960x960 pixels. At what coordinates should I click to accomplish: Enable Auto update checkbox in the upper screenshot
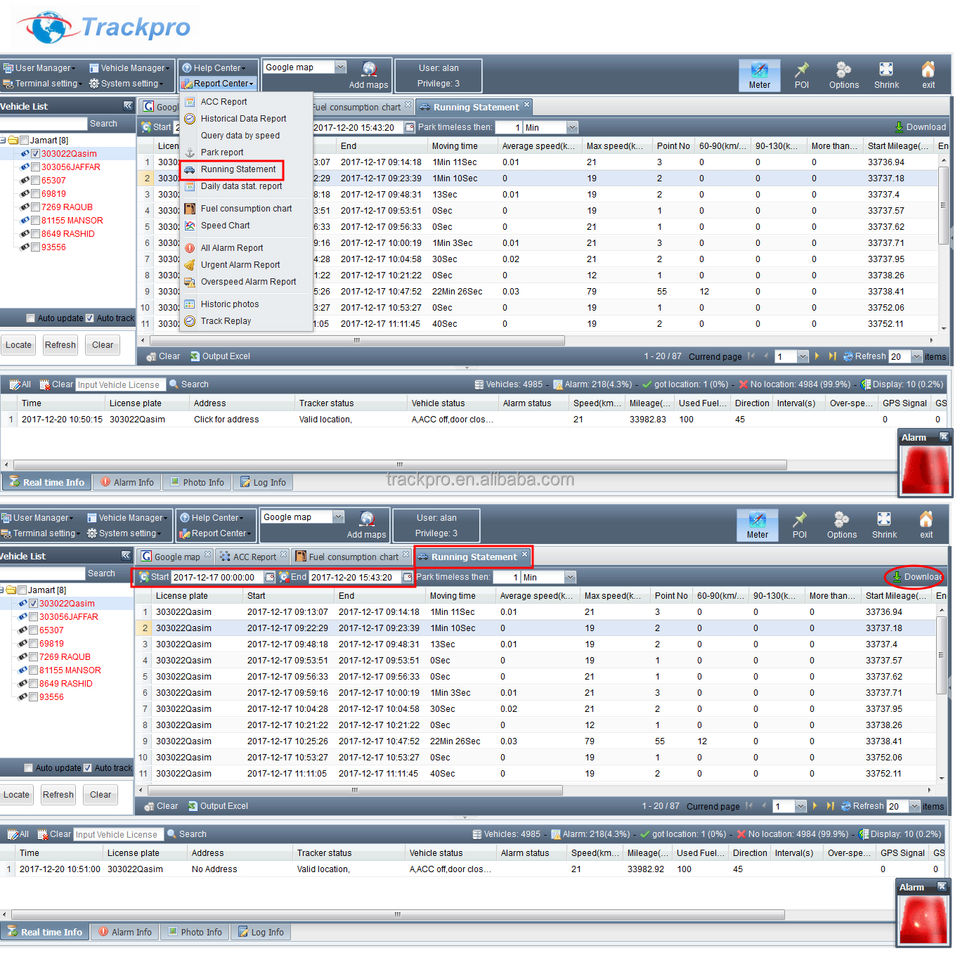click(30, 318)
